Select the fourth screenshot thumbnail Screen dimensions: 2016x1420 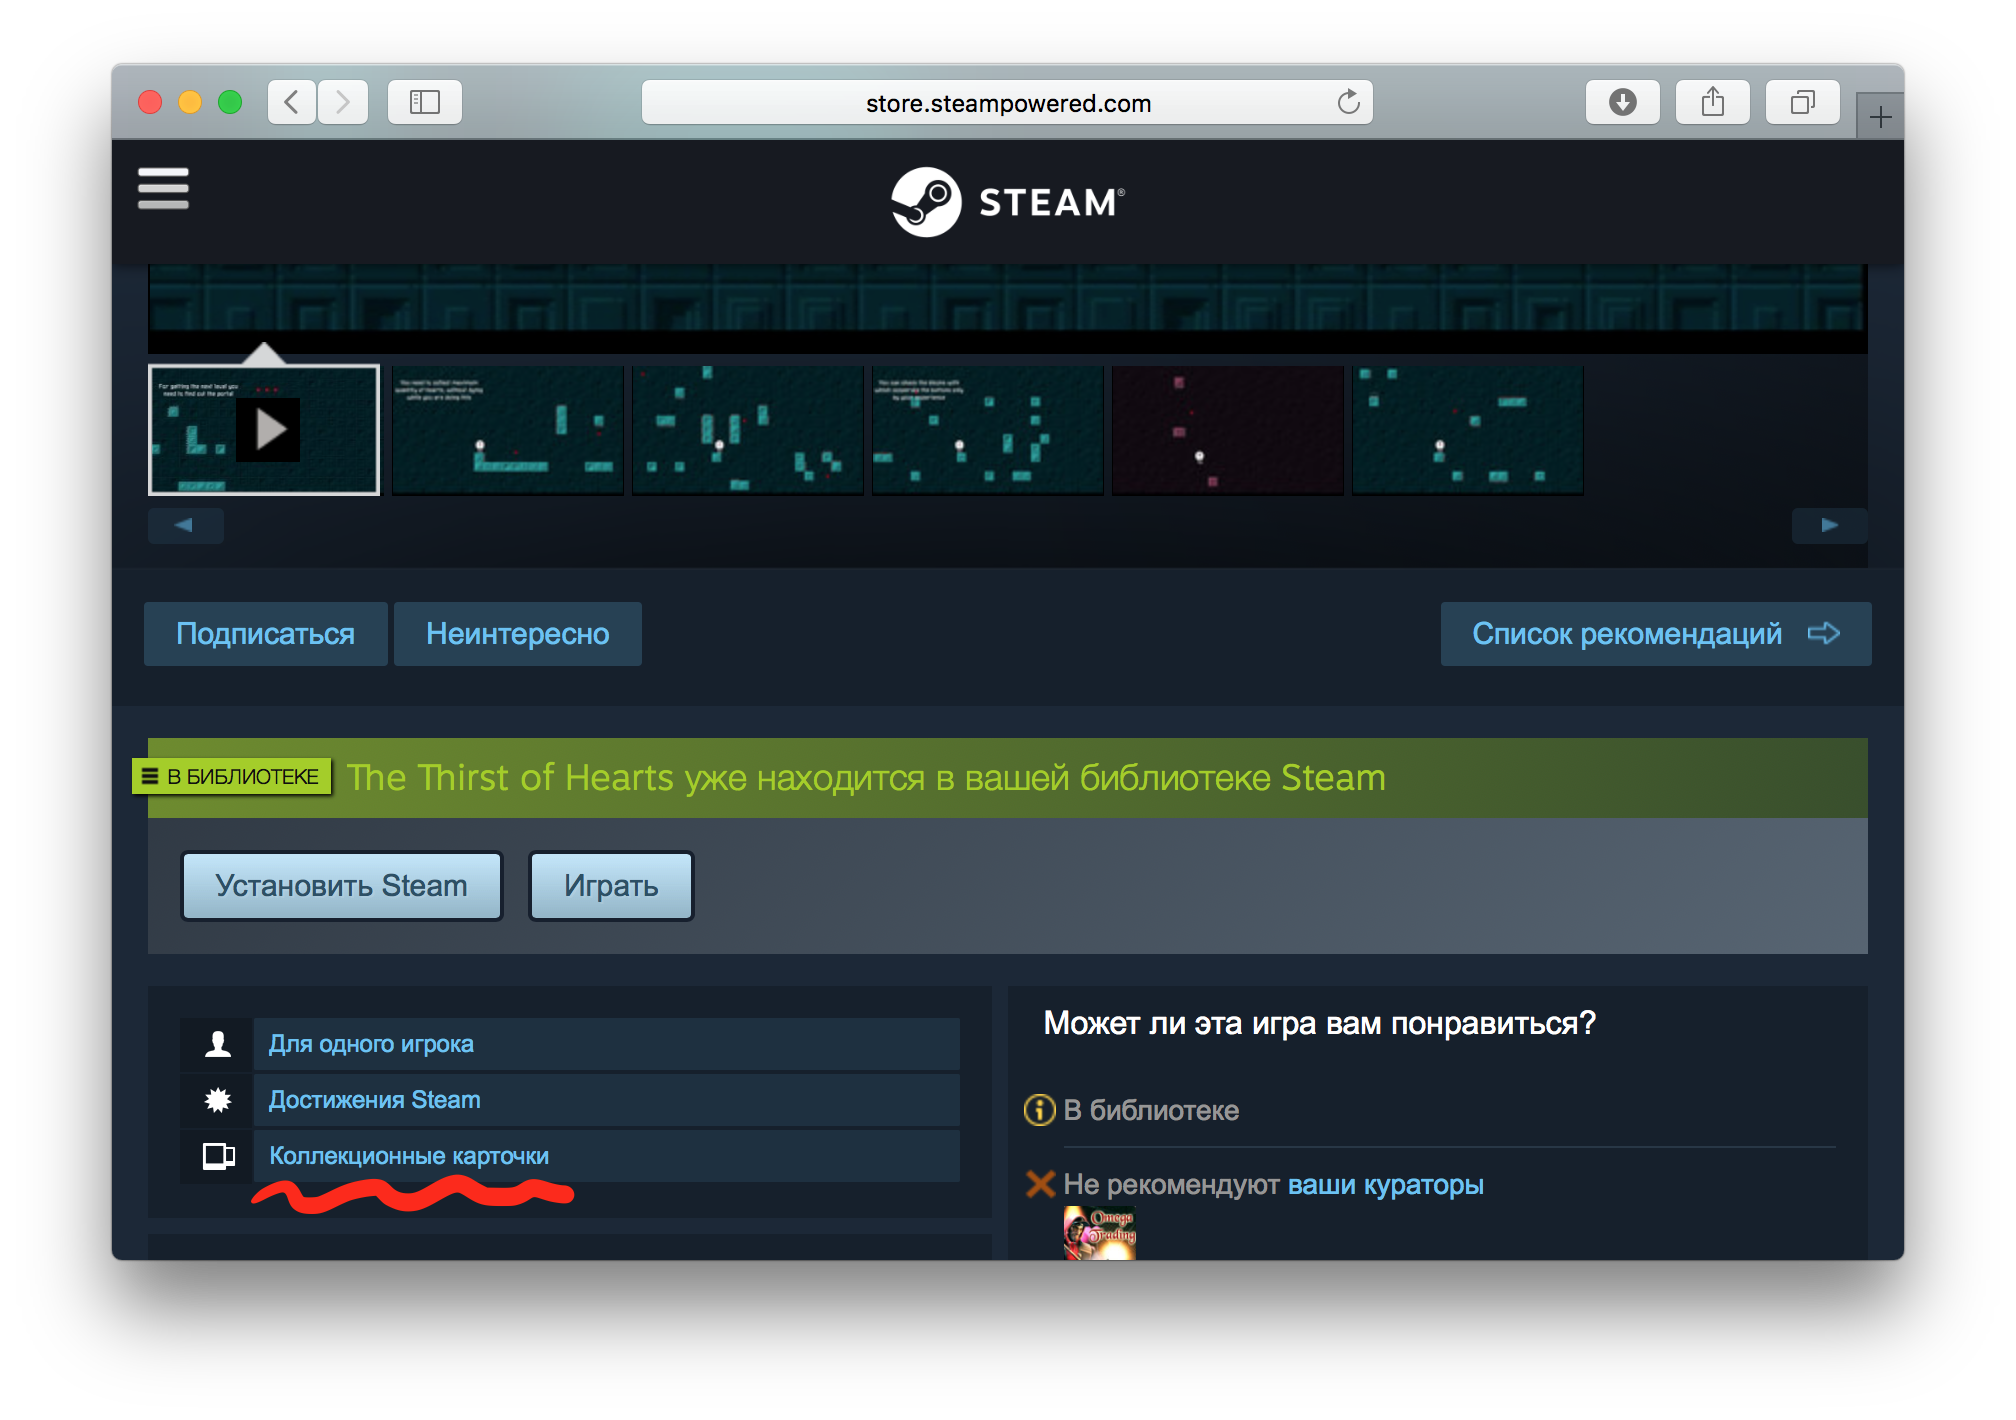click(x=988, y=430)
